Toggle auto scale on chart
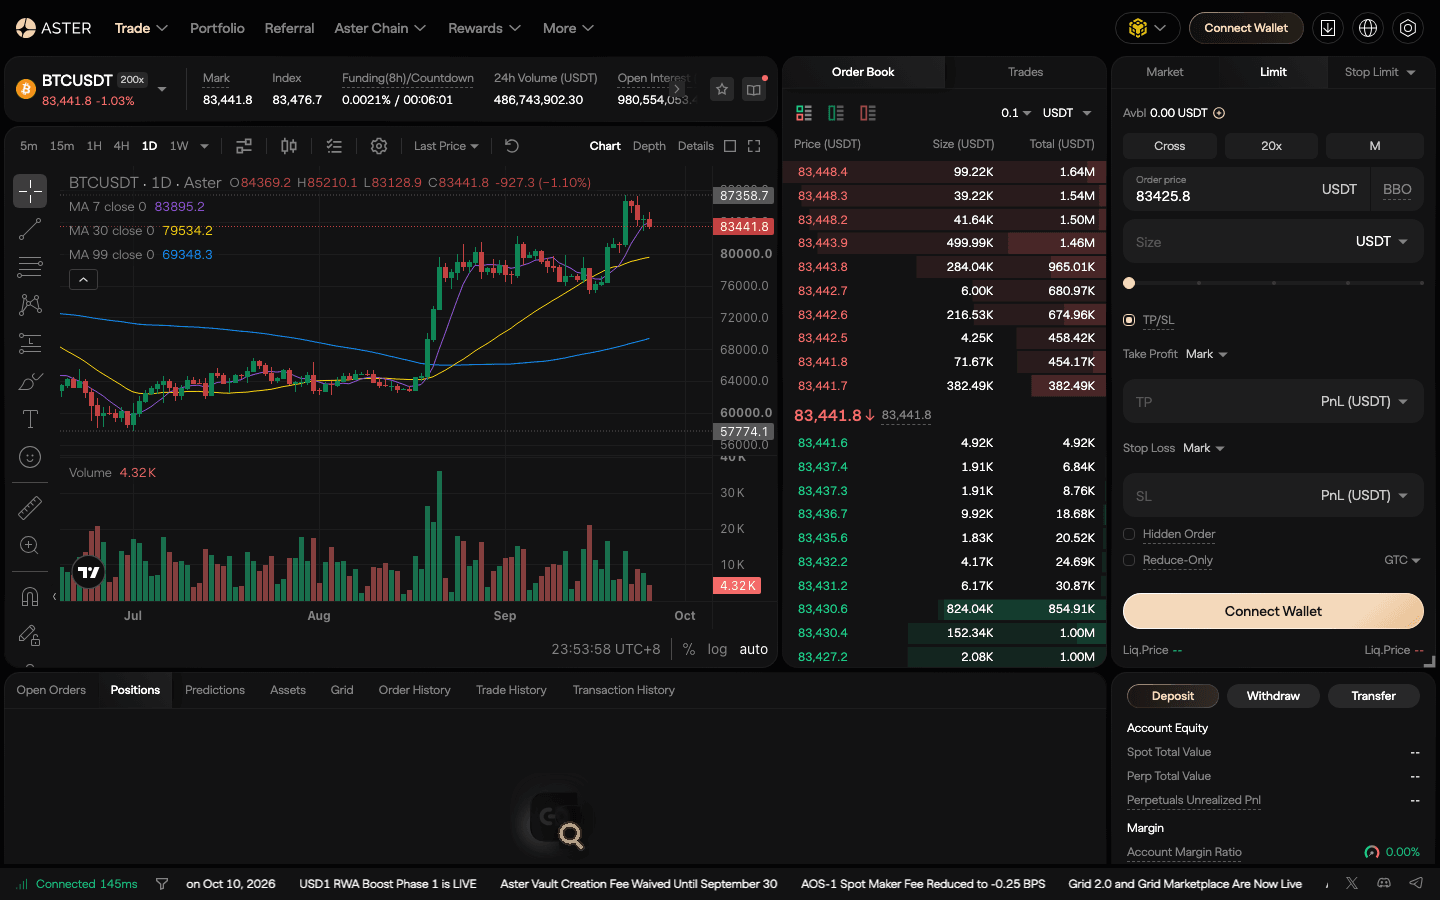 [x=753, y=649]
